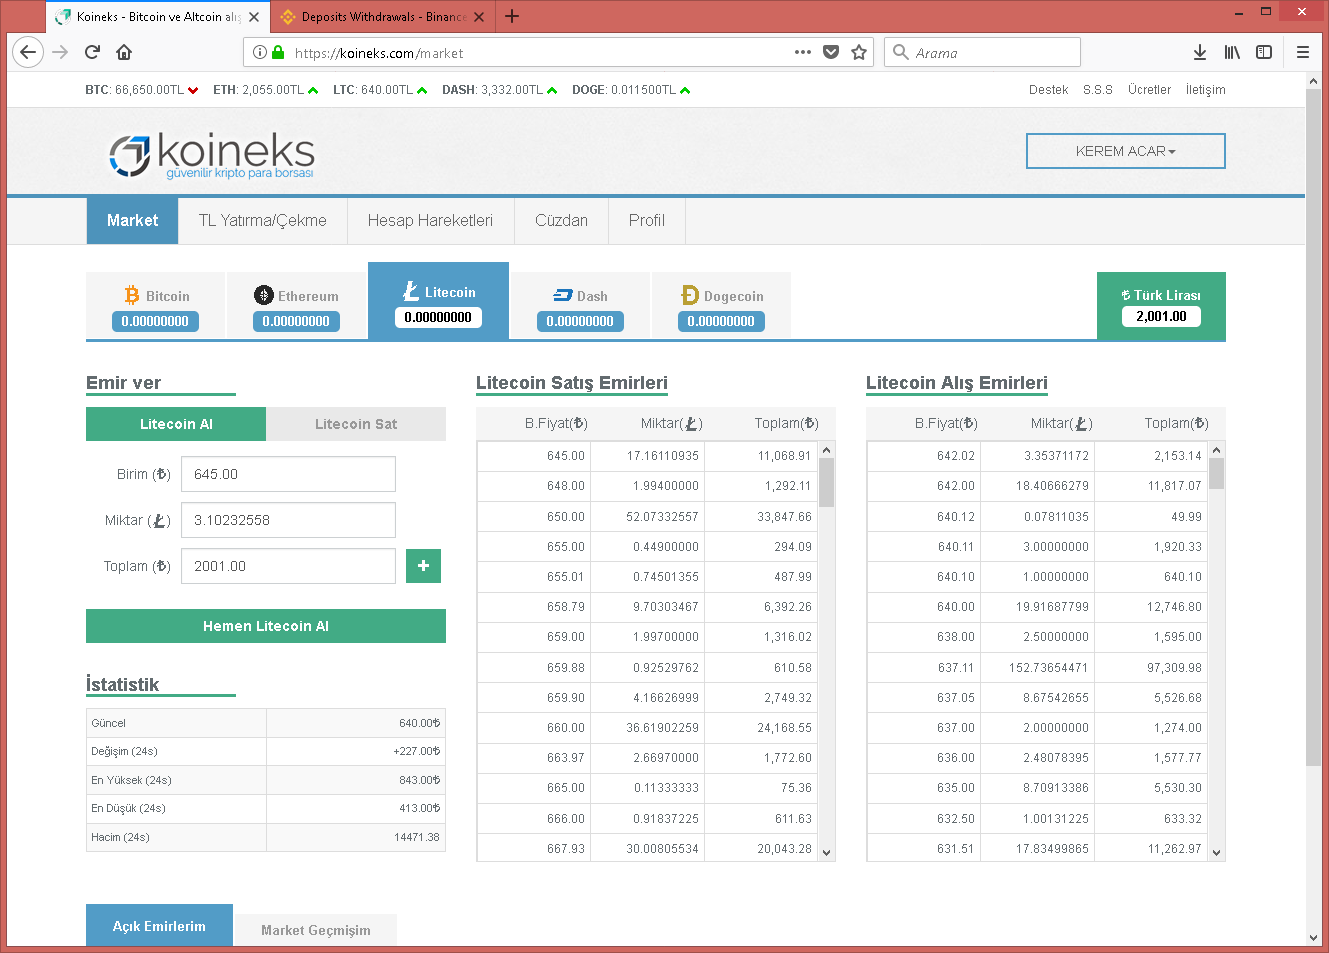Switch to Litecoin Al order tab
This screenshot has width=1329, height=953.
pyautogui.click(x=176, y=424)
